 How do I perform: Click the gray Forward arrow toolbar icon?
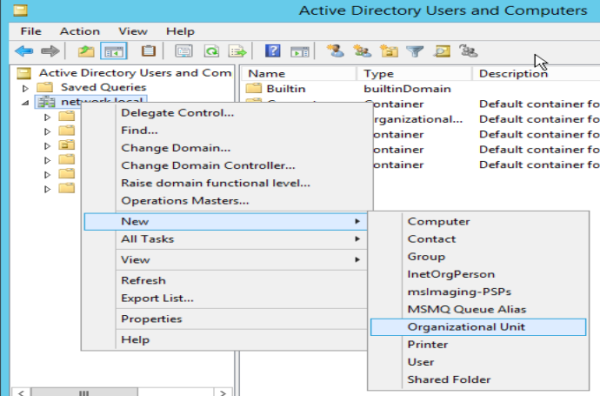[50, 51]
